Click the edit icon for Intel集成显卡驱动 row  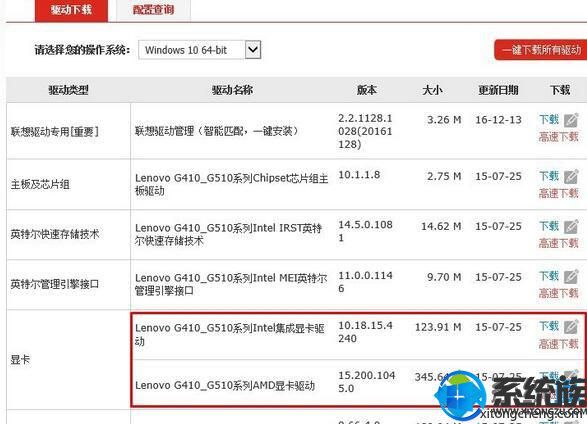pyautogui.click(x=571, y=327)
